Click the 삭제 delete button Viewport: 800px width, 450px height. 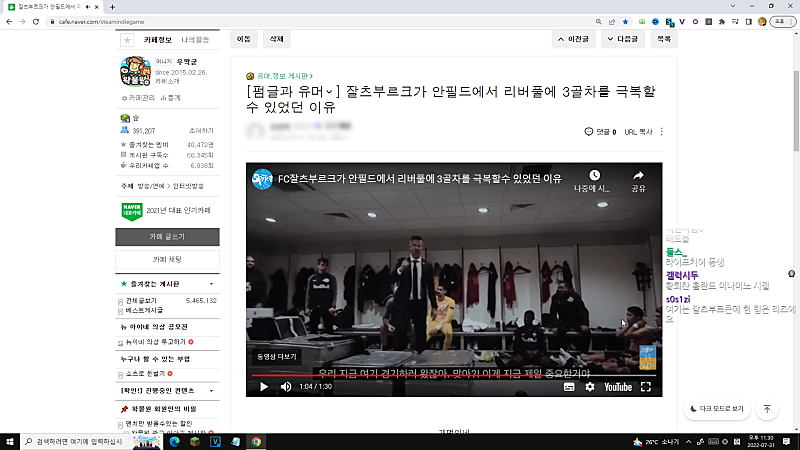tap(277, 39)
